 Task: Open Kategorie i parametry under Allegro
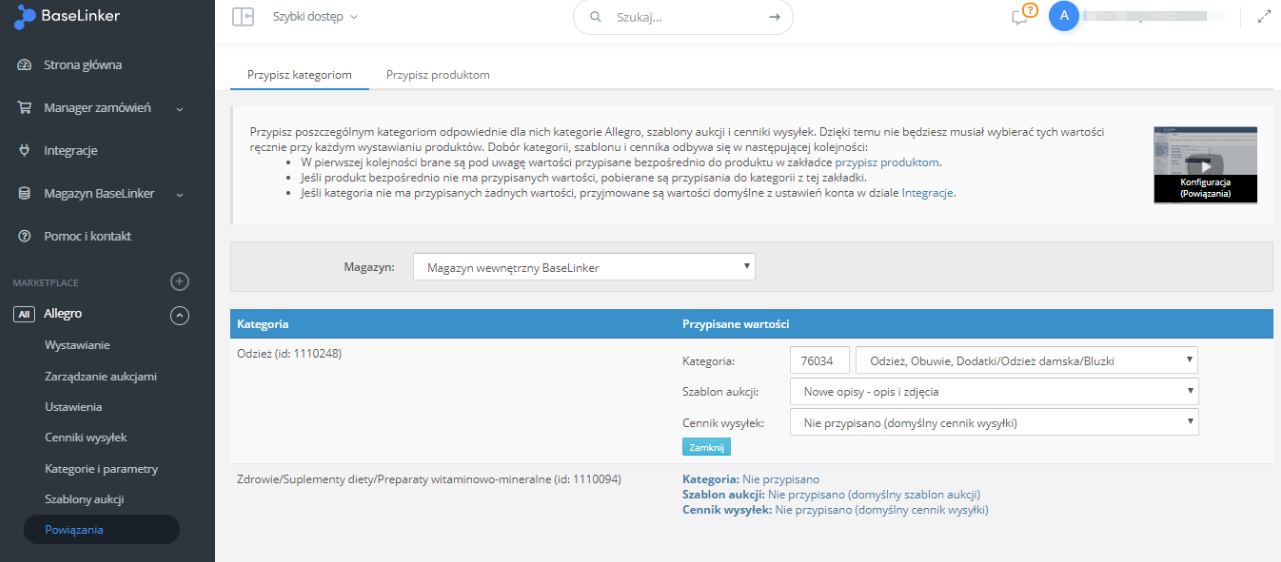tap(102, 469)
